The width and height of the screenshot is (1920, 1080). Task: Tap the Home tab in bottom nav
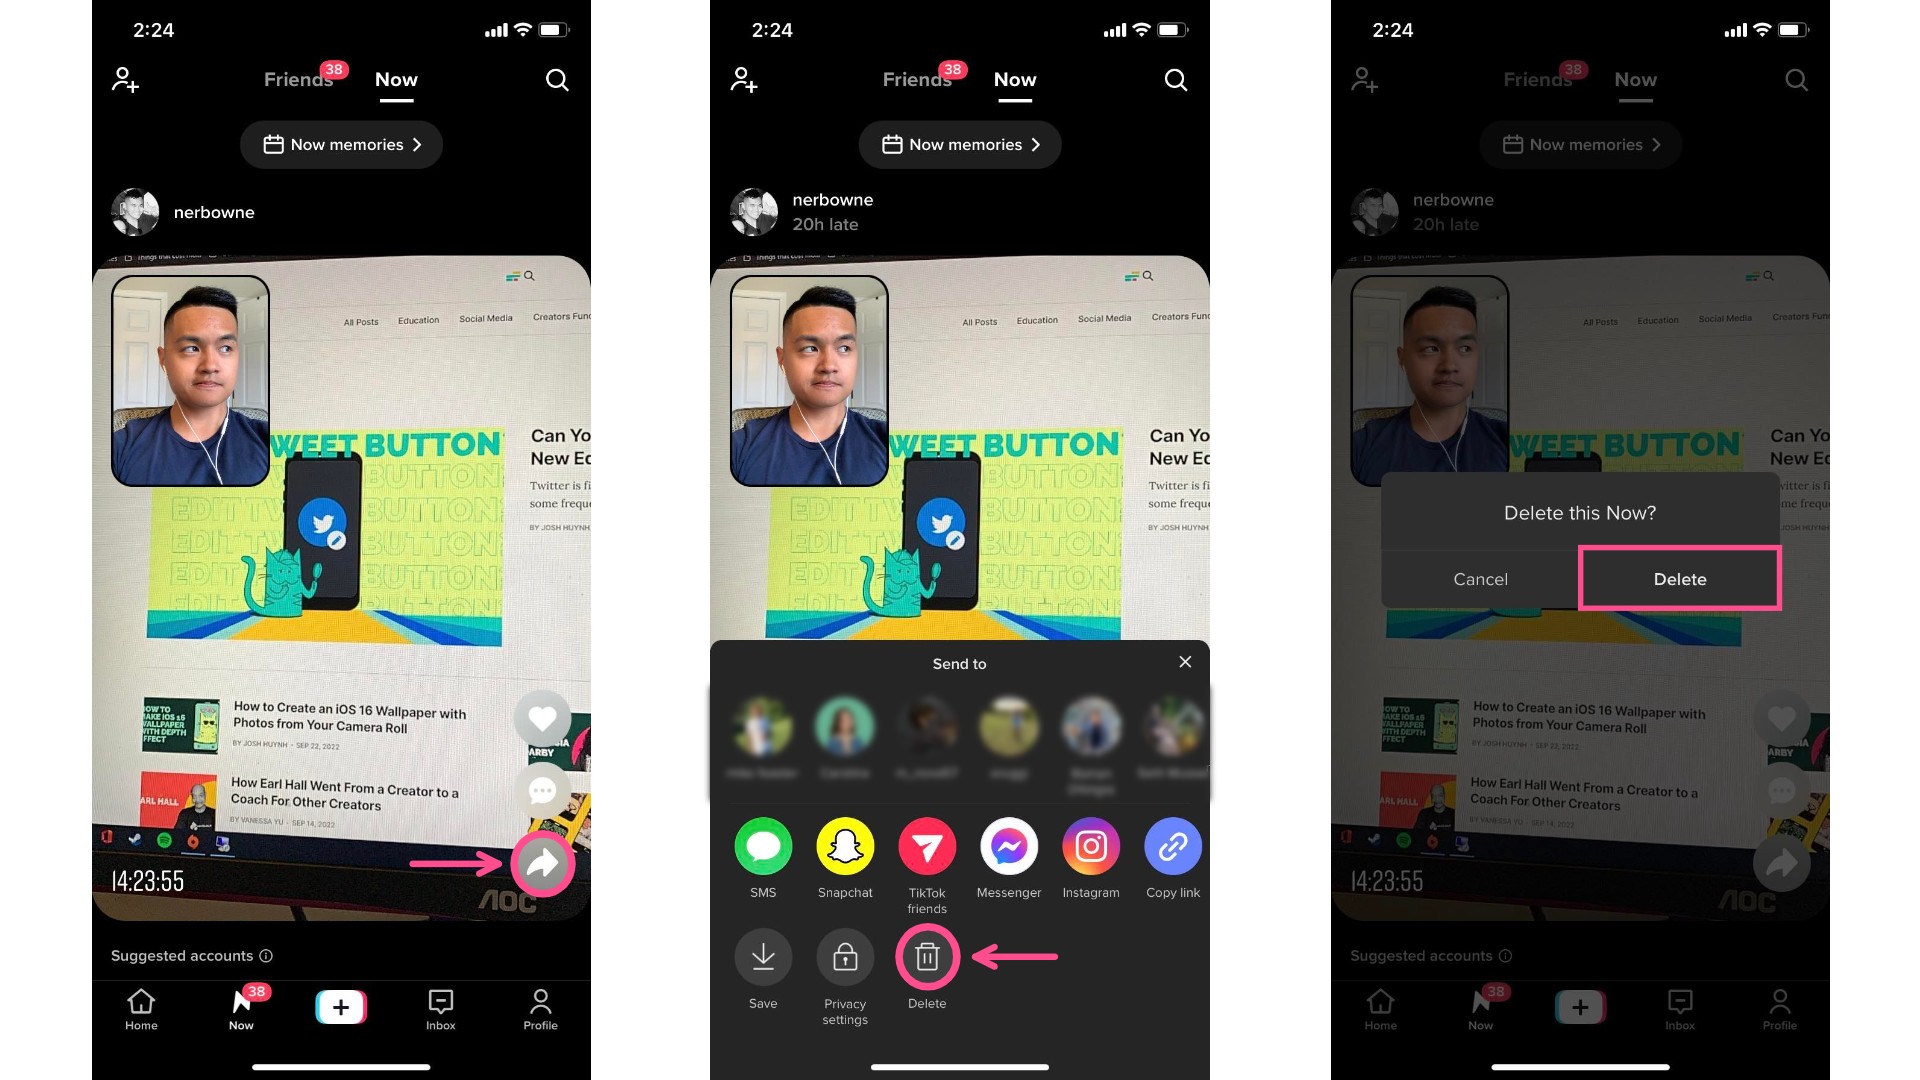[x=141, y=1009]
